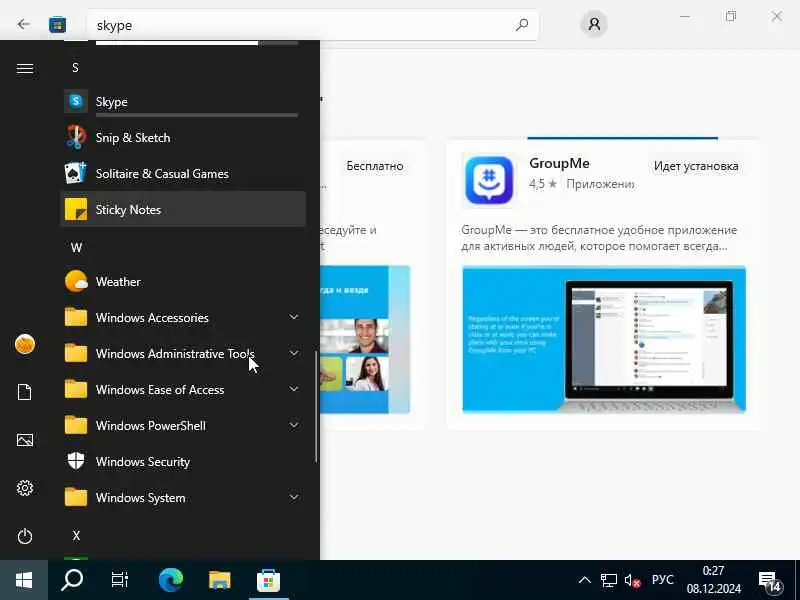This screenshot has width=800, height=600.
Task: Switch РУС input language indicator
Action: pyautogui.click(x=662, y=580)
